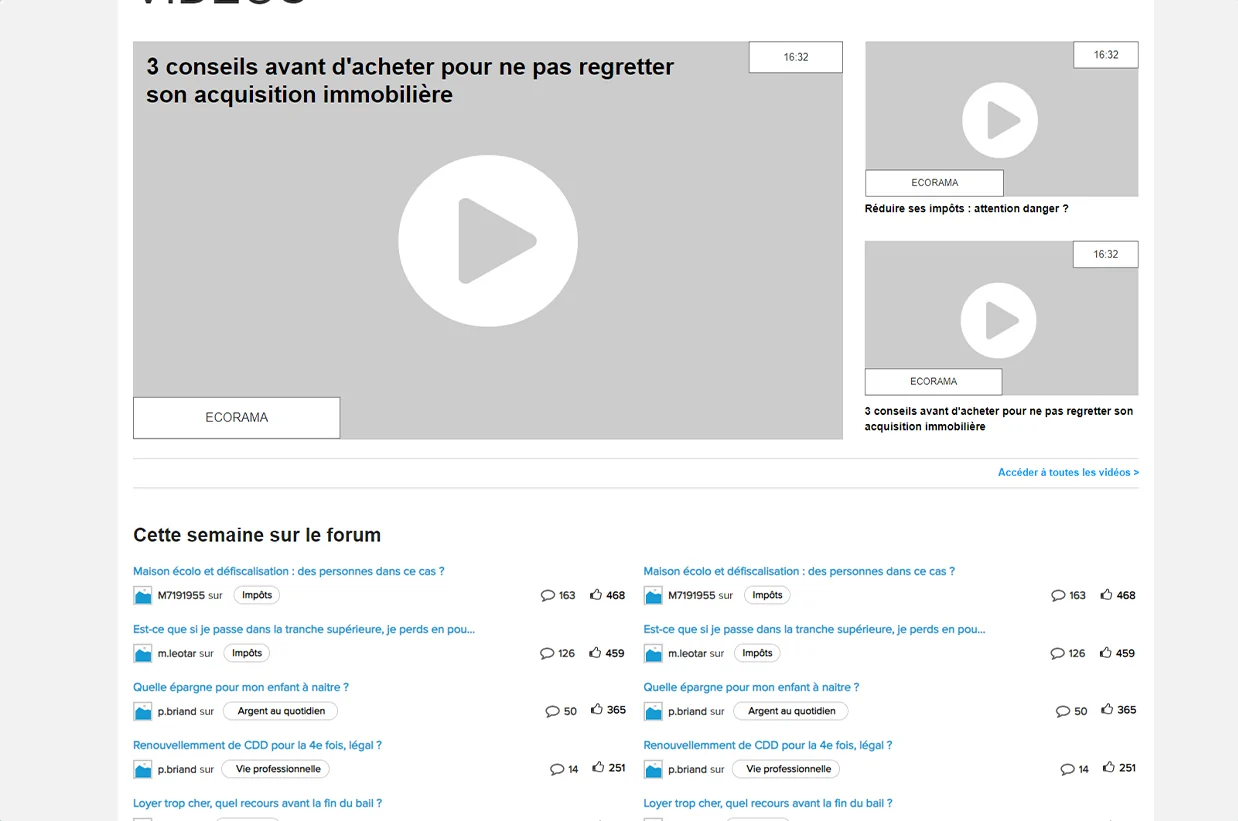Select left-column 'Argent au quotidien' tag
The width and height of the screenshot is (1238, 821).
pyautogui.click(x=281, y=711)
